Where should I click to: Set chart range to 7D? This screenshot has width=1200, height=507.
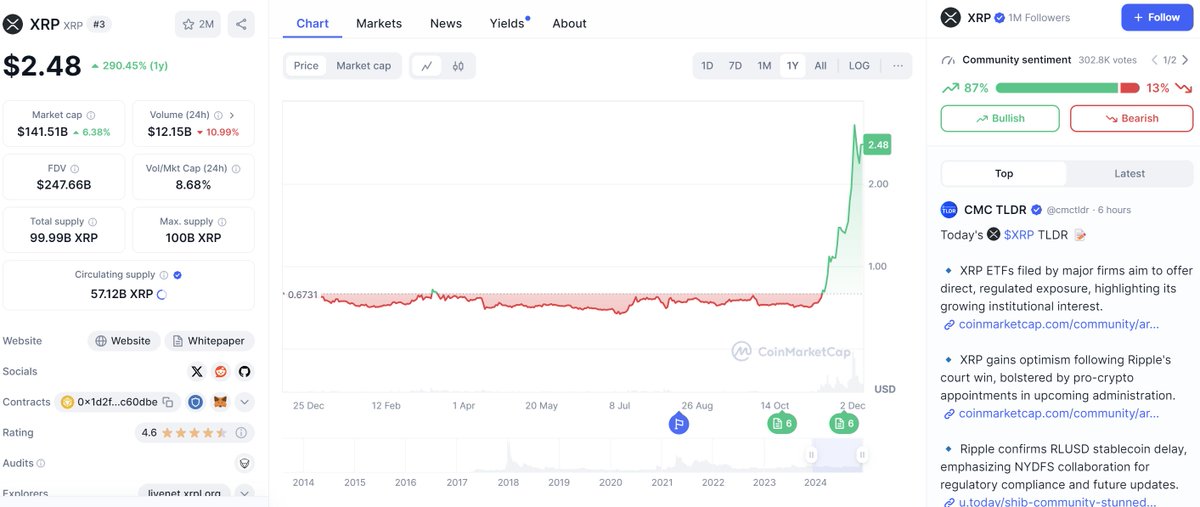[x=735, y=66]
